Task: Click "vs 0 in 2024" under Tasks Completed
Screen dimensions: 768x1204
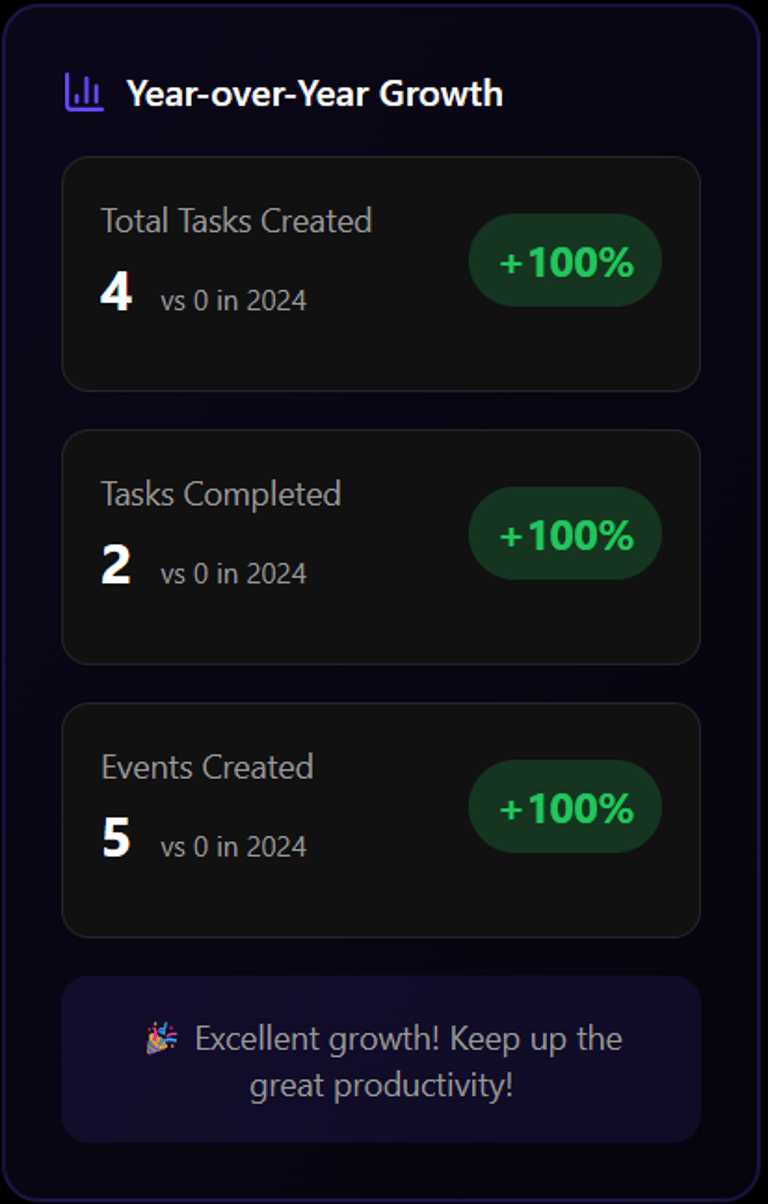Action: click(x=233, y=573)
